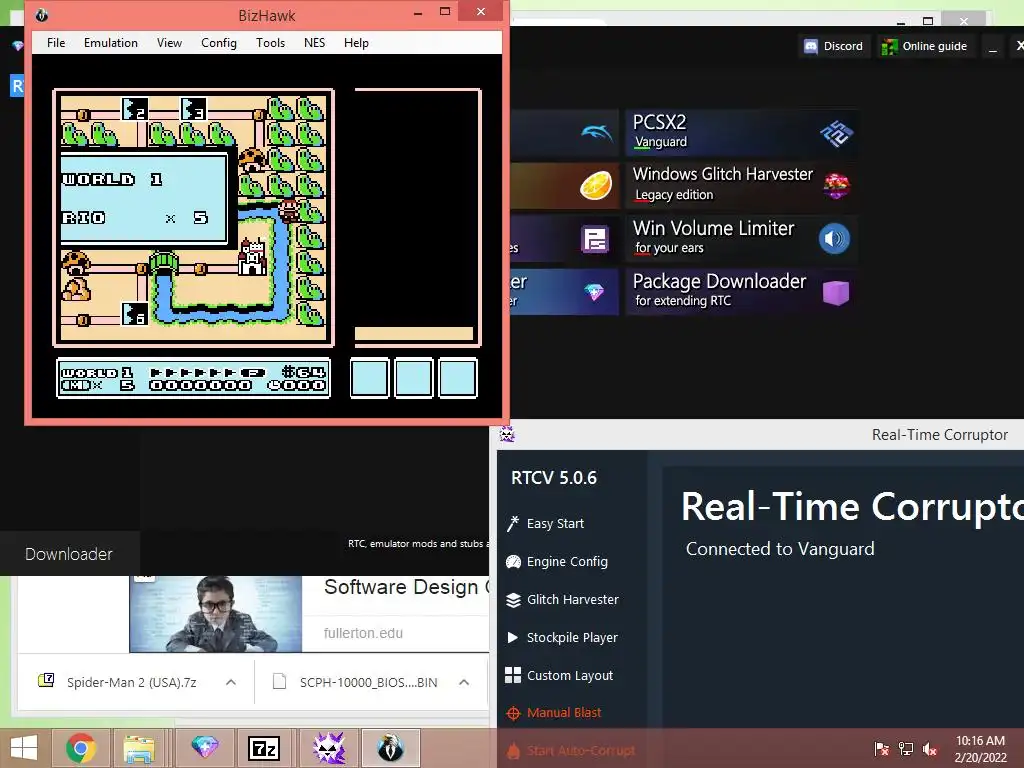Open 7-Zip from the taskbar
The width and height of the screenshot is (1024, 768).
tap(264, 748)
